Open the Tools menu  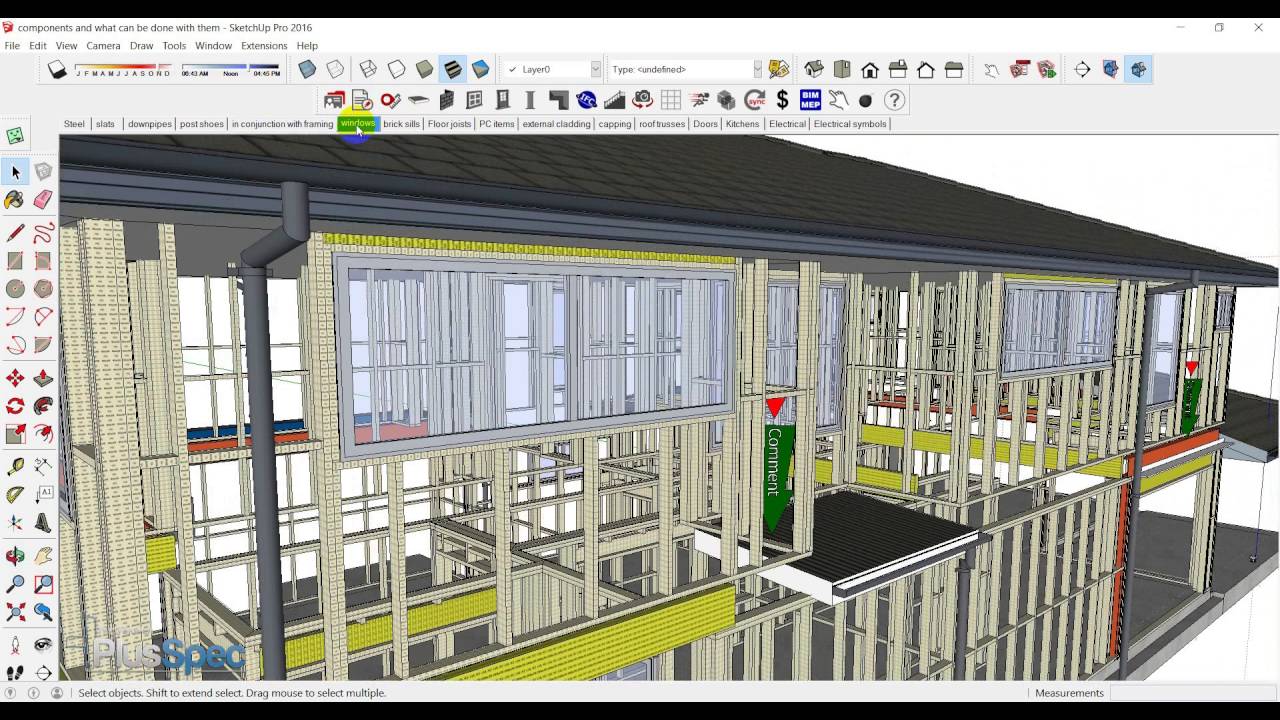click(174, 46)
